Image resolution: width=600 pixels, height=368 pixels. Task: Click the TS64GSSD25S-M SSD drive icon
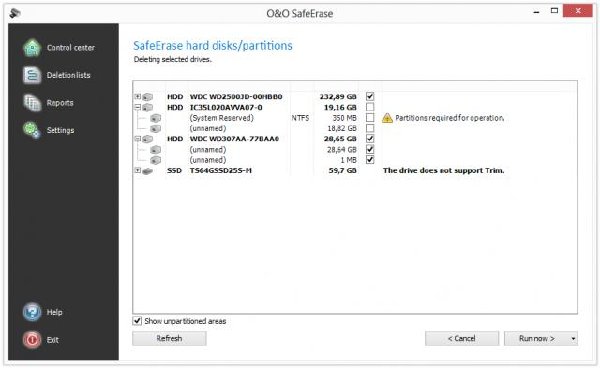(148, 171)
